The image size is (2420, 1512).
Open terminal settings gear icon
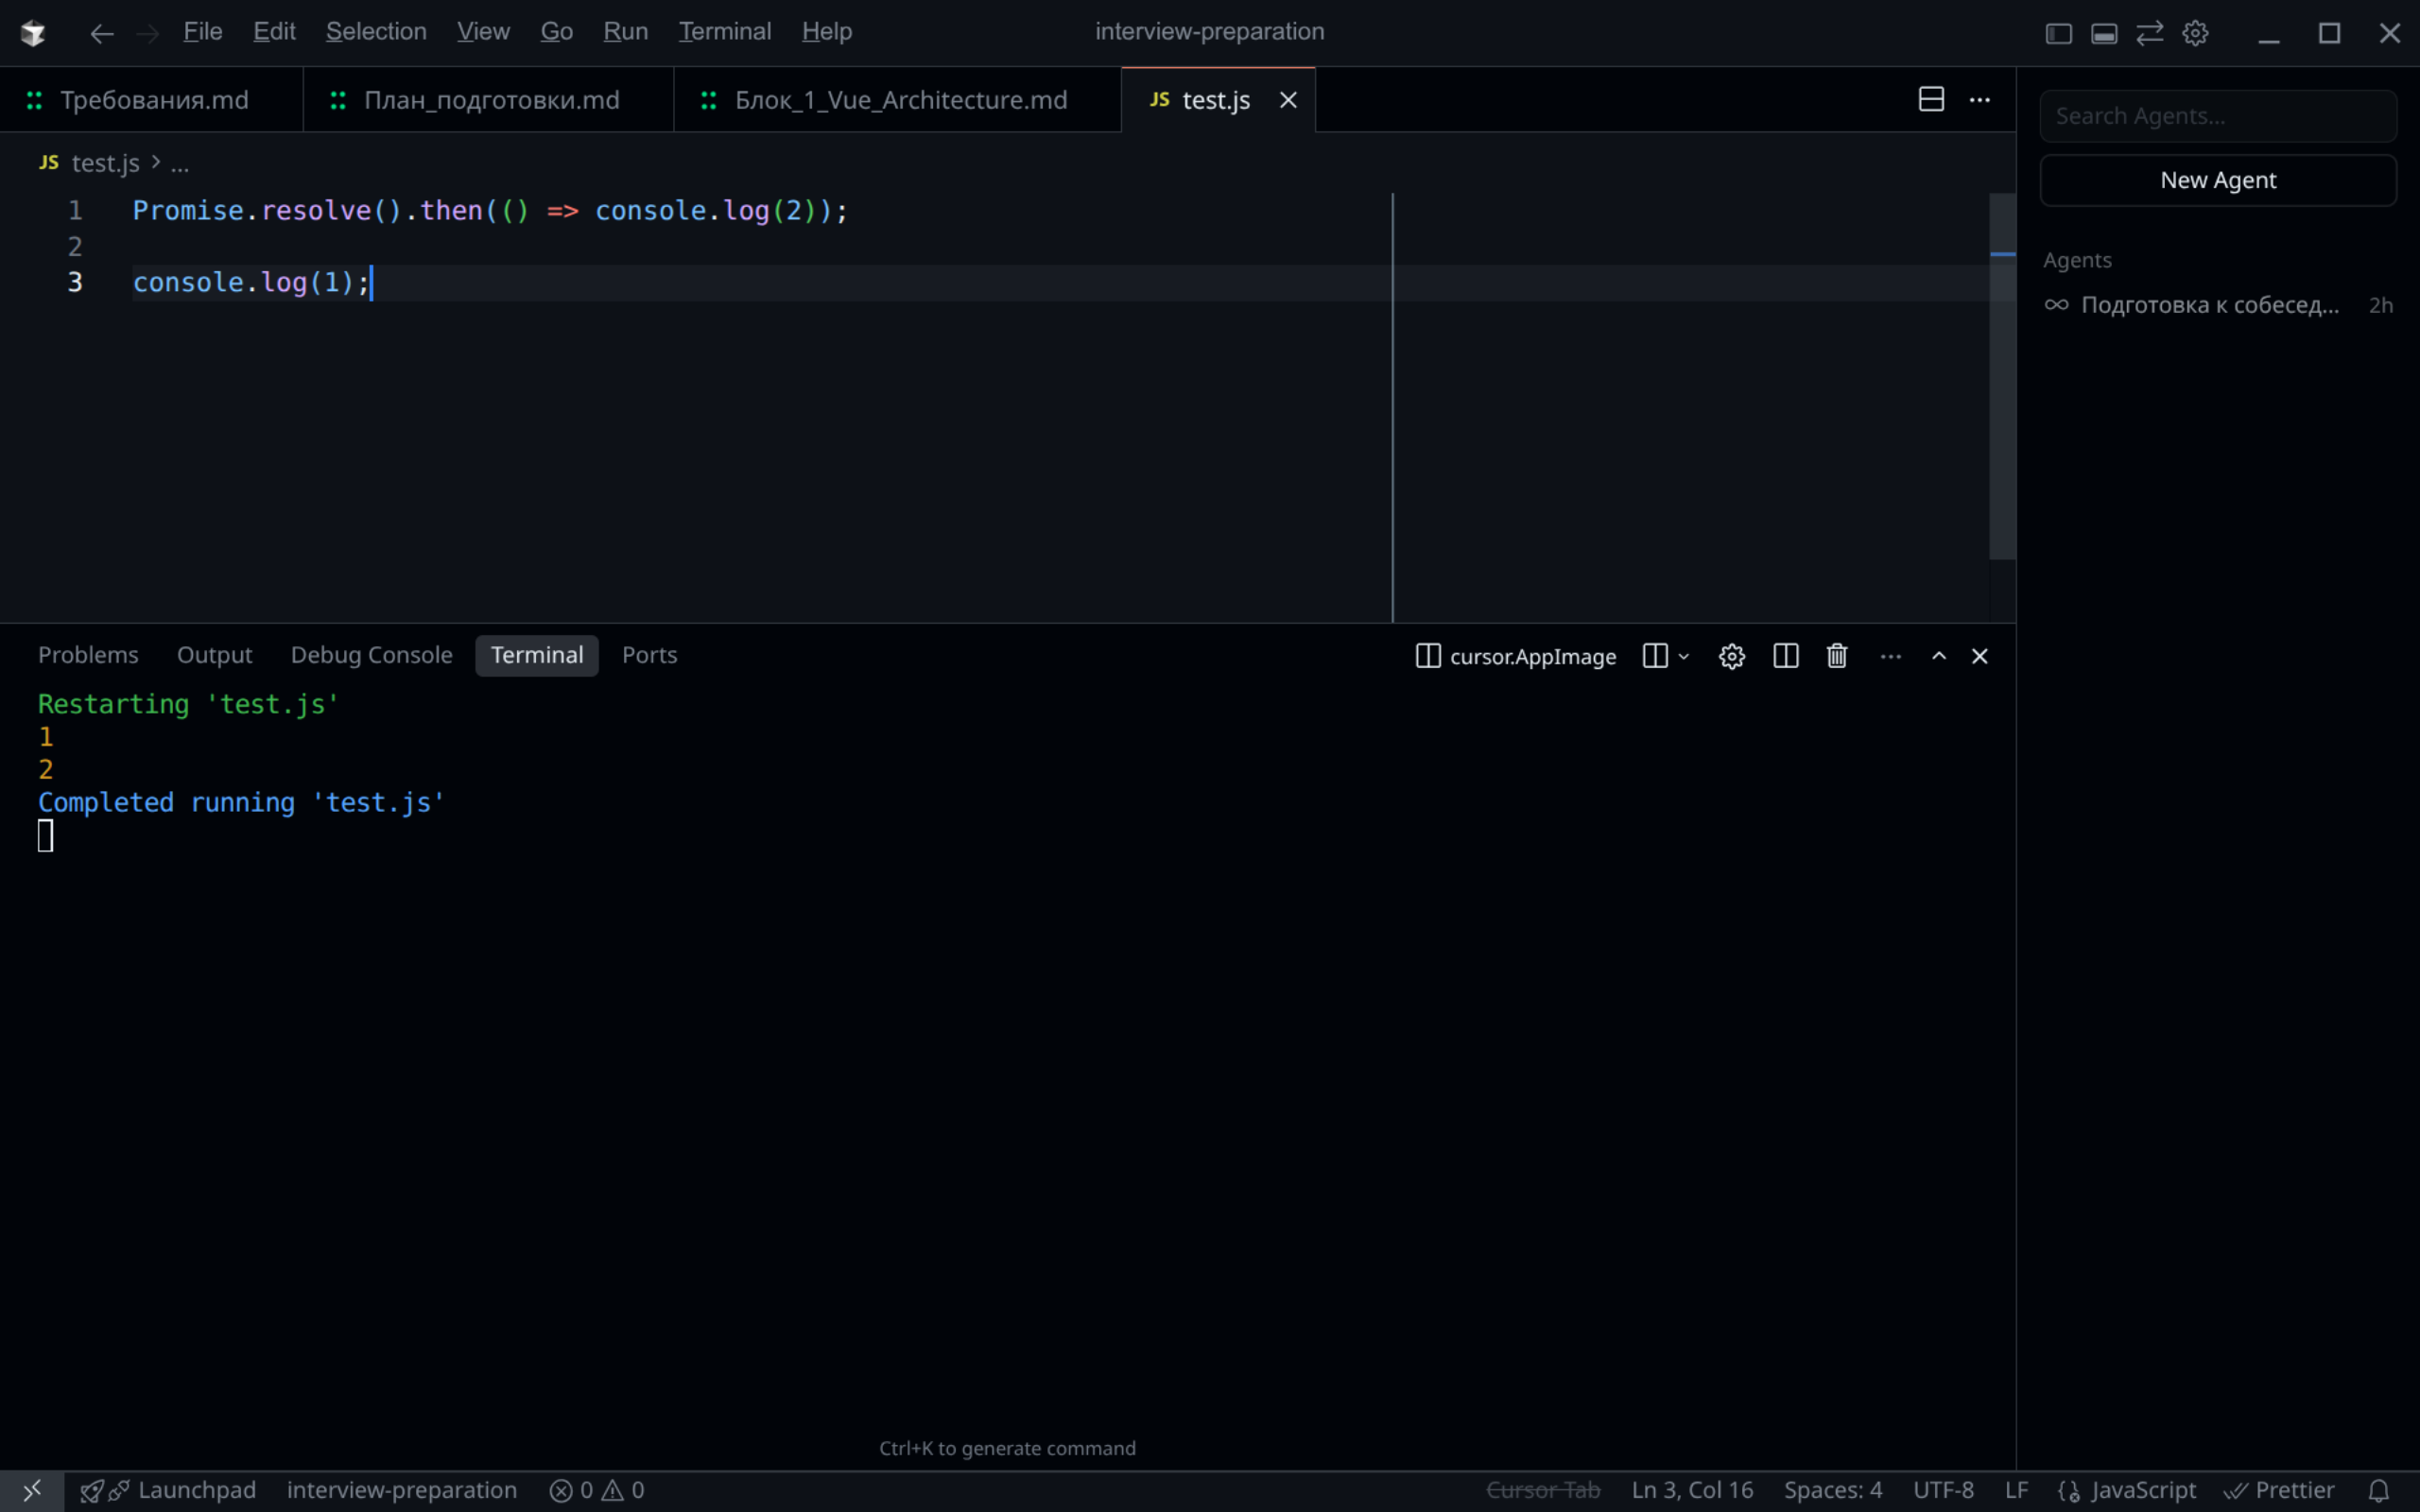(x=1731, y=656)
